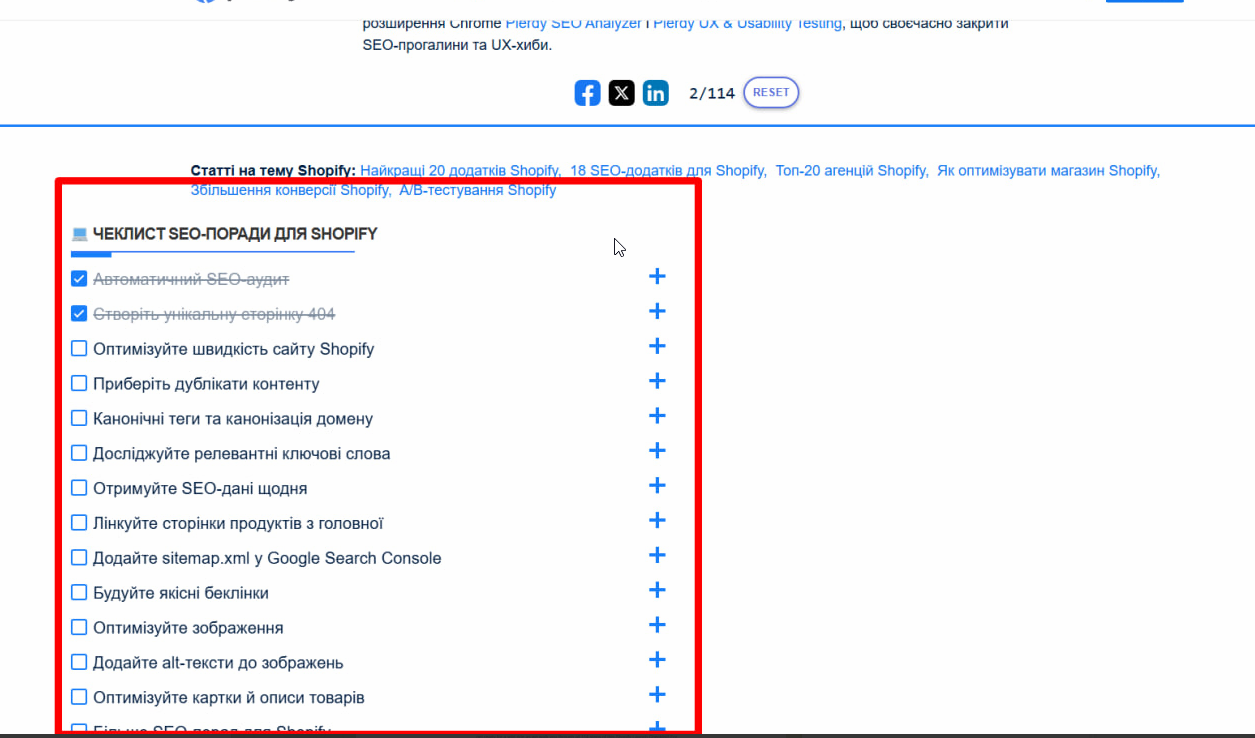
Task: Click the 'Статті на тему Shopify:' label
Action: 273,171
